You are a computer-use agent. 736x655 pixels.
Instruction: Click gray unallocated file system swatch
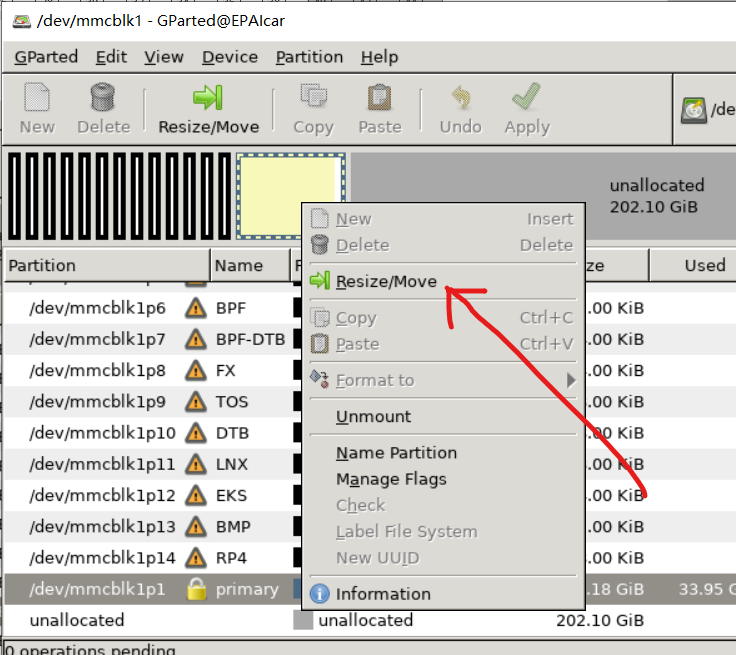pyautogui.click(x=303, y=620)
